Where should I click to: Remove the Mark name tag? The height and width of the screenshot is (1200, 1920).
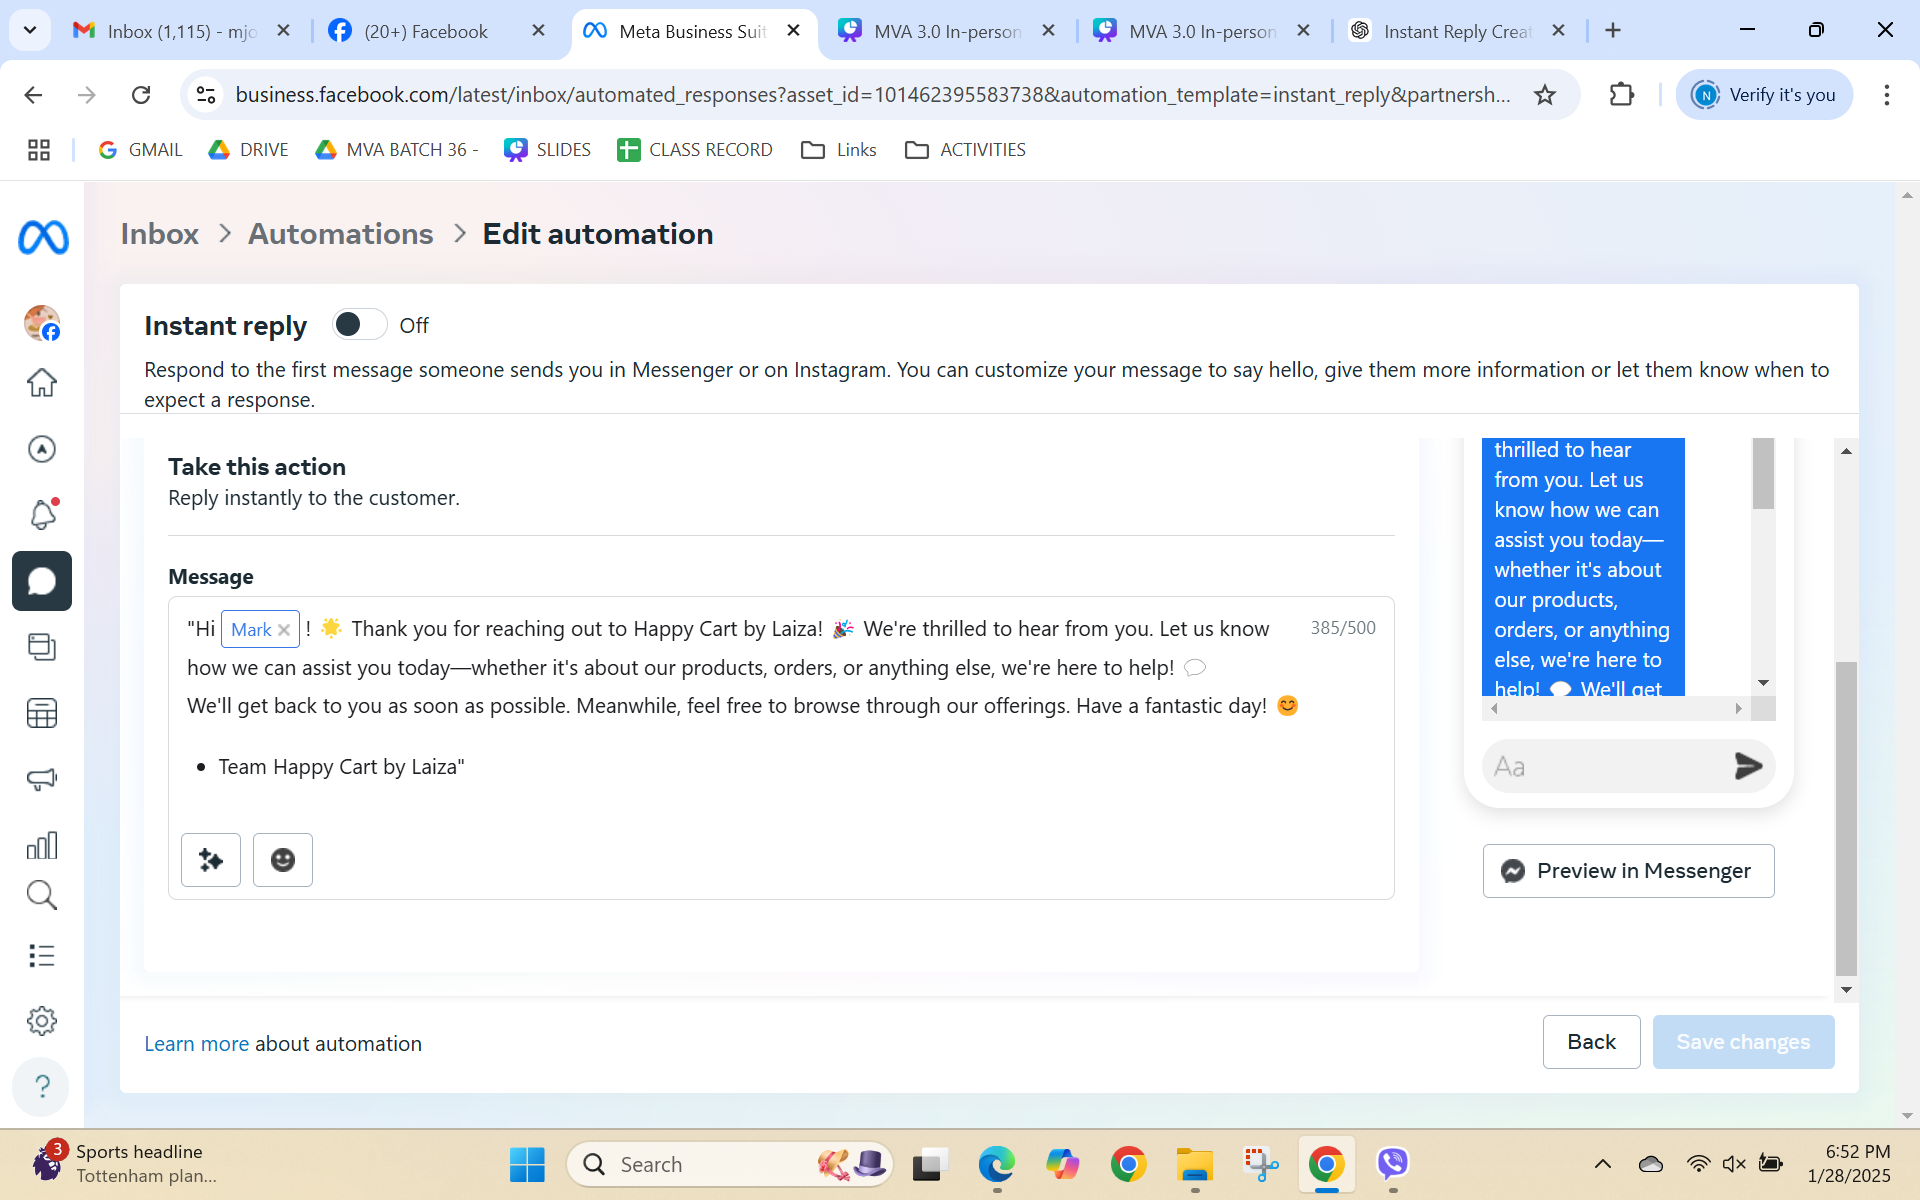click(x=284, y=630)
